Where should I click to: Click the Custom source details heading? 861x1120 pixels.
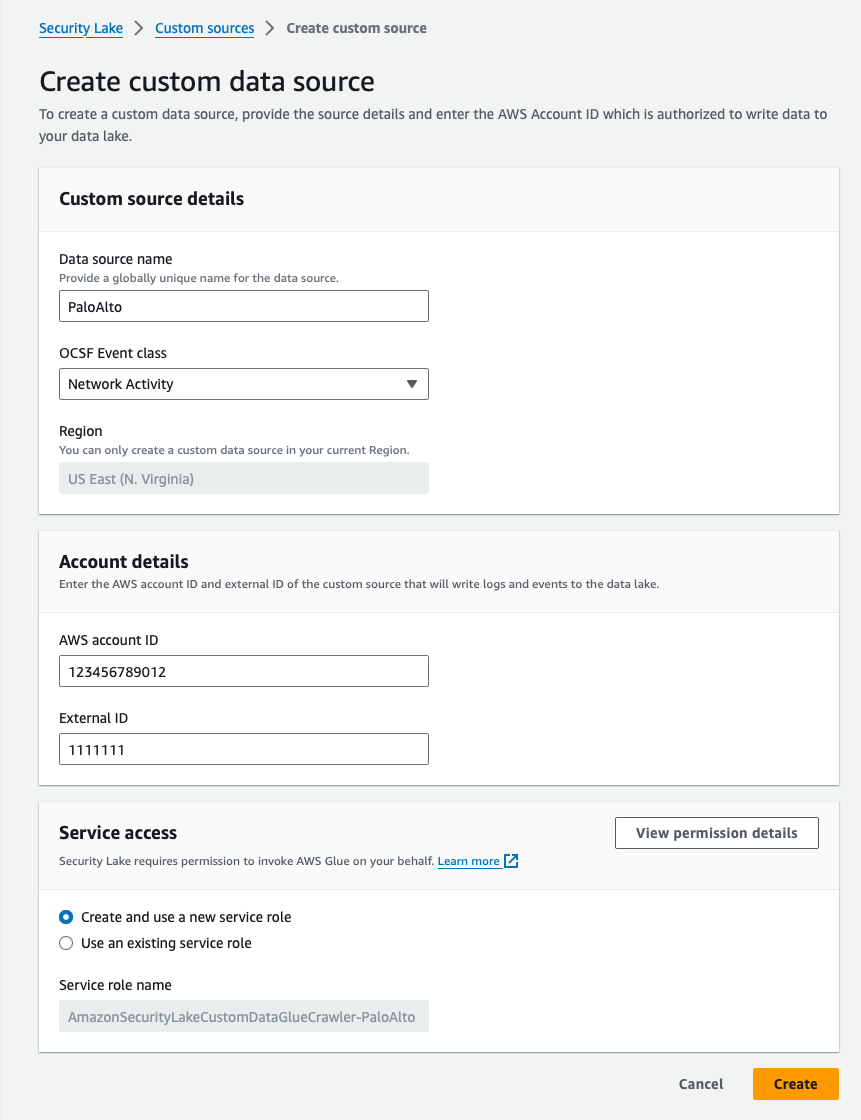(151, 199)
